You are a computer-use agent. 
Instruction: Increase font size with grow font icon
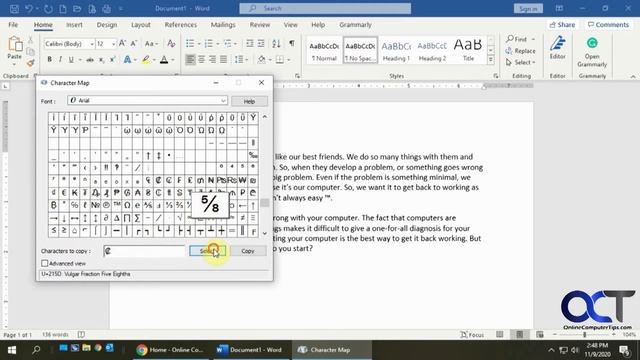[122, 43]
